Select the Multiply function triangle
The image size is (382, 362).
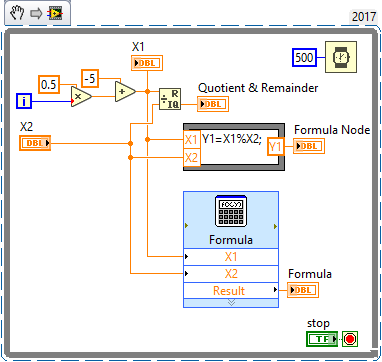(x=81, y=97)
